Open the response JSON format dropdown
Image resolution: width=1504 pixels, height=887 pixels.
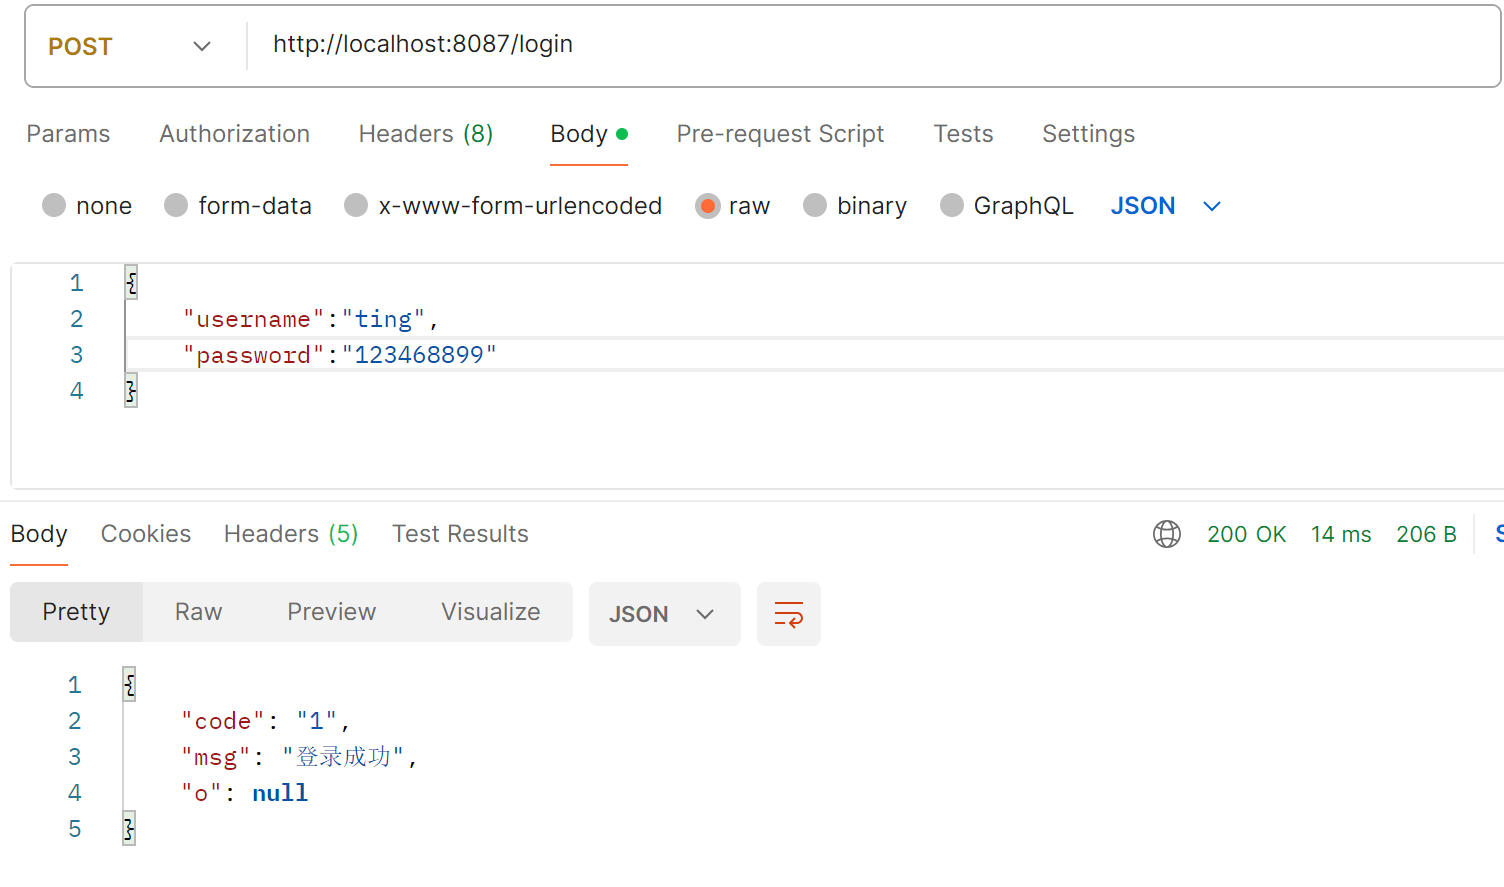tap(664, 614)
